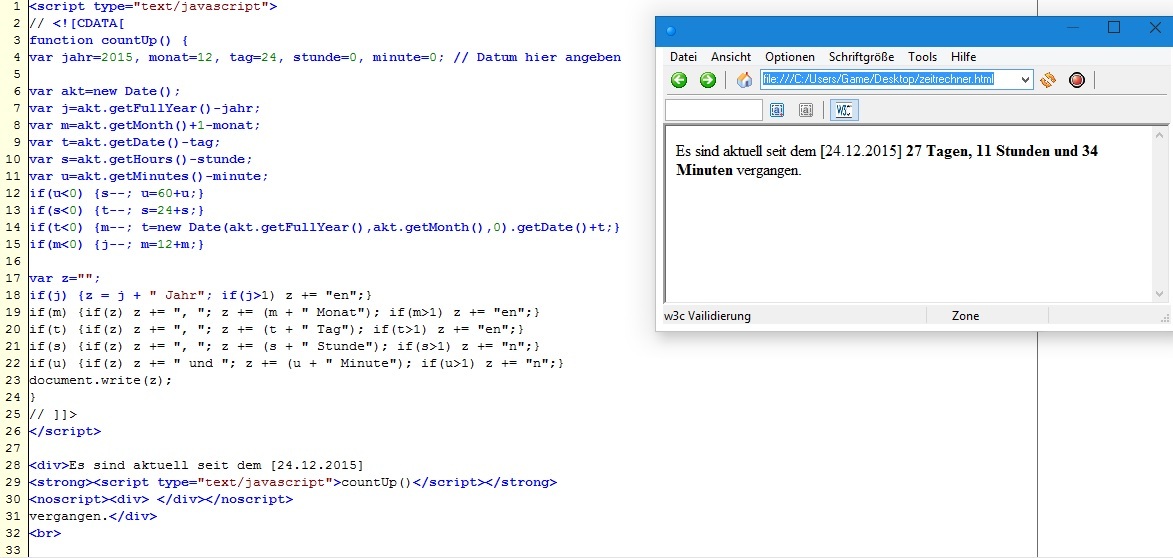Click code 'if(m<0) {j--; m=12+m;}'

116,244
